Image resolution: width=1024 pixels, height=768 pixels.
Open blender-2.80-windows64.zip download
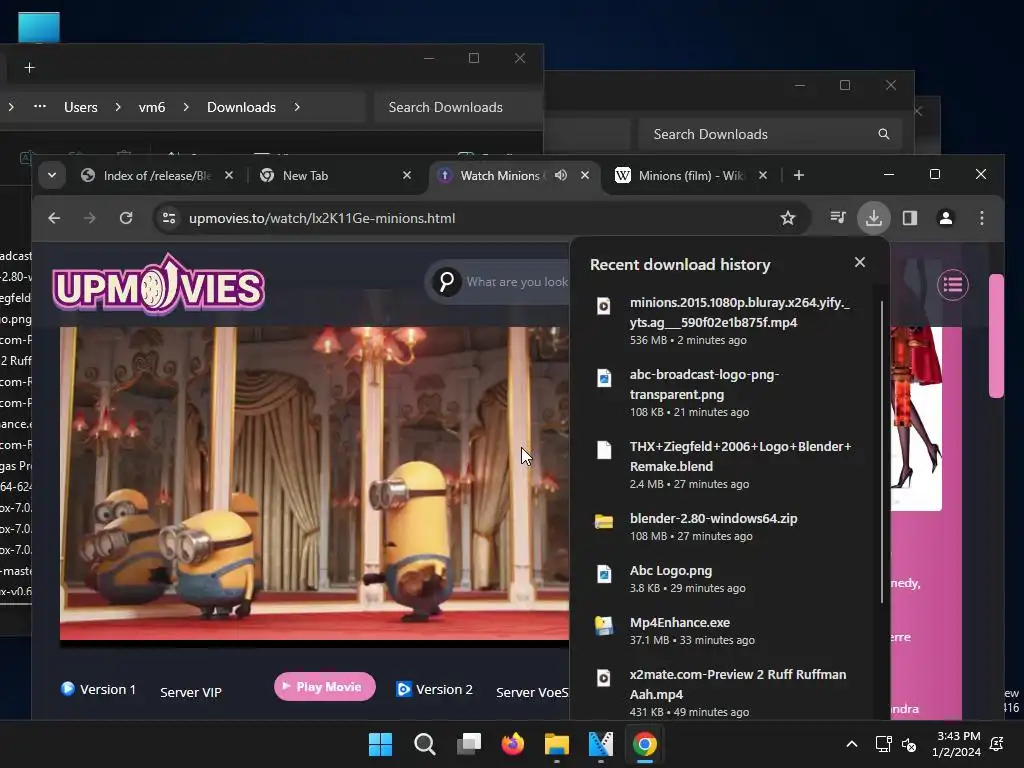click(728, 526)
